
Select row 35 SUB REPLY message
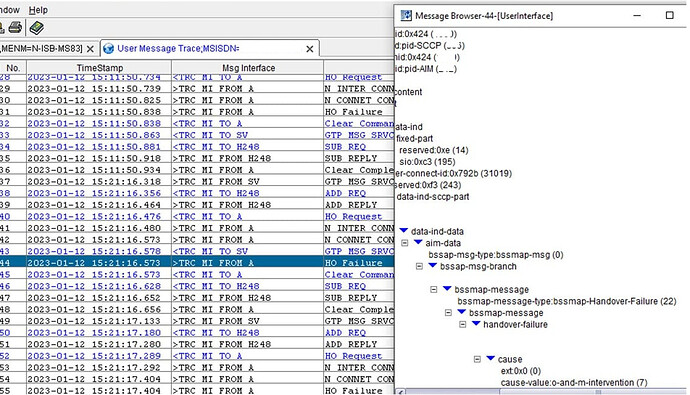pos(197,158)
